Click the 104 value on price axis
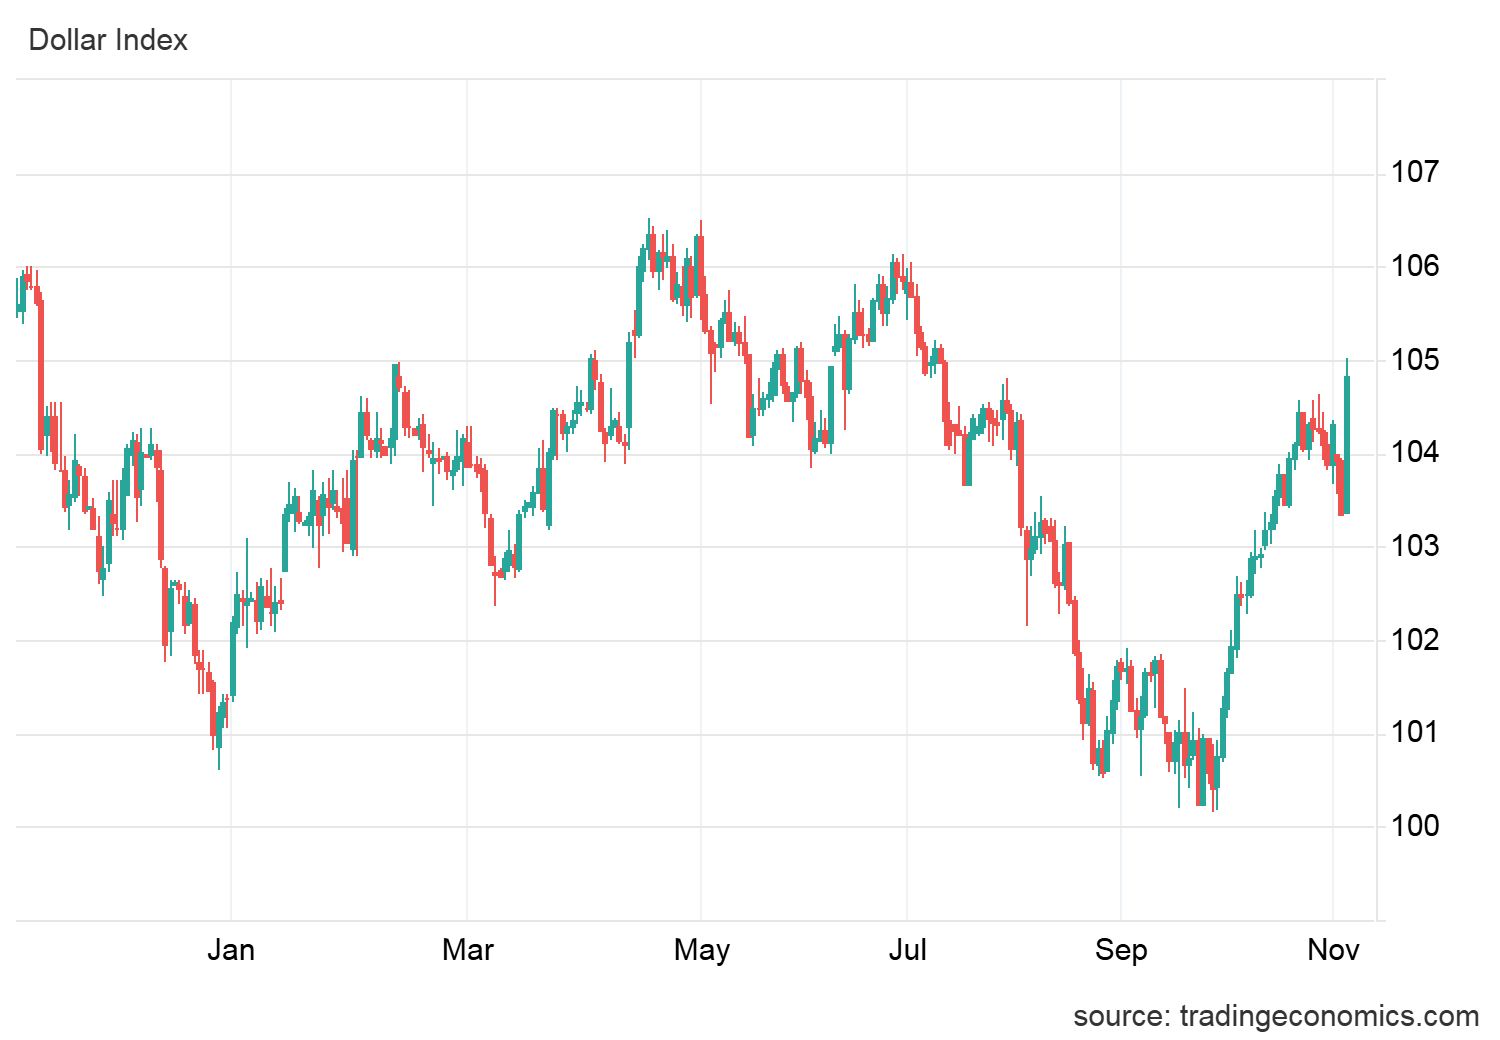 (1415, 453)
